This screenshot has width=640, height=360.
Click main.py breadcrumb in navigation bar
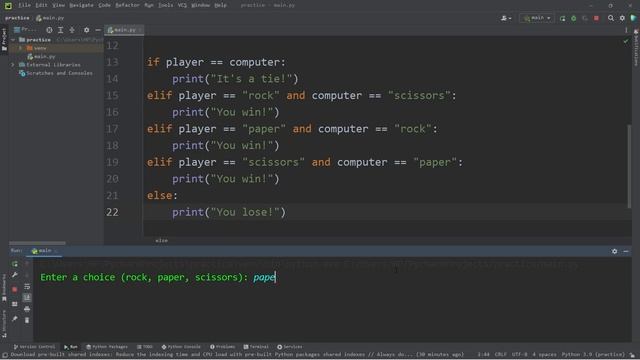pos(50,18)
